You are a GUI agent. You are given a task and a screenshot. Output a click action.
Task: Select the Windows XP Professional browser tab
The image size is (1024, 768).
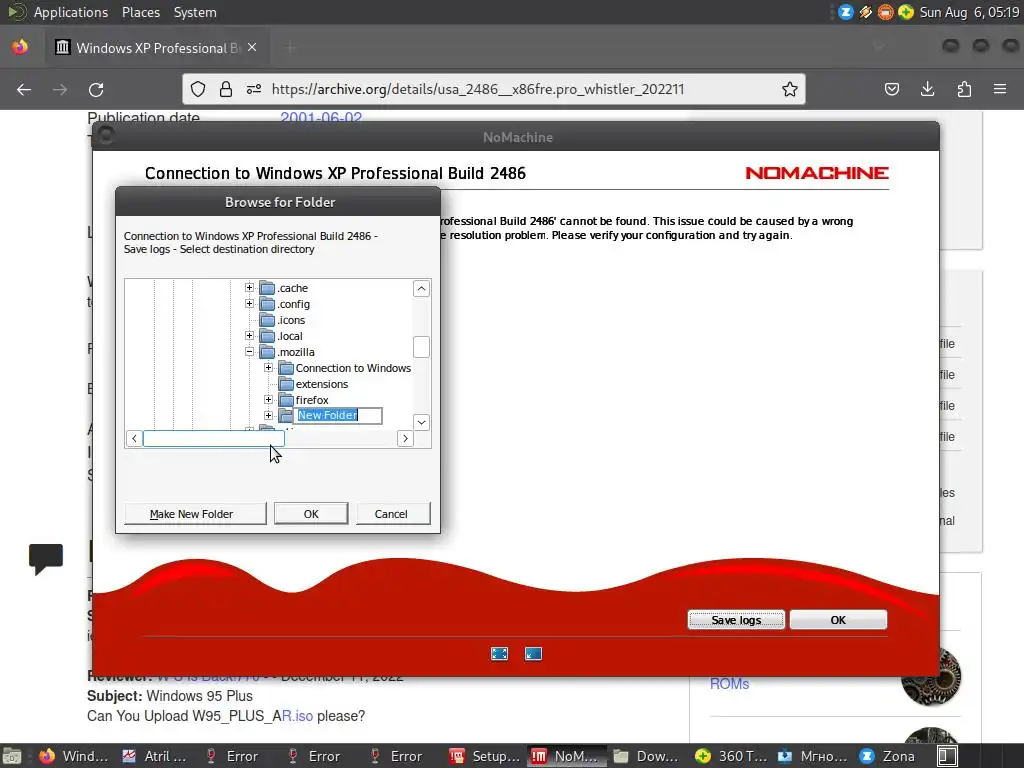tap(157, 48)
